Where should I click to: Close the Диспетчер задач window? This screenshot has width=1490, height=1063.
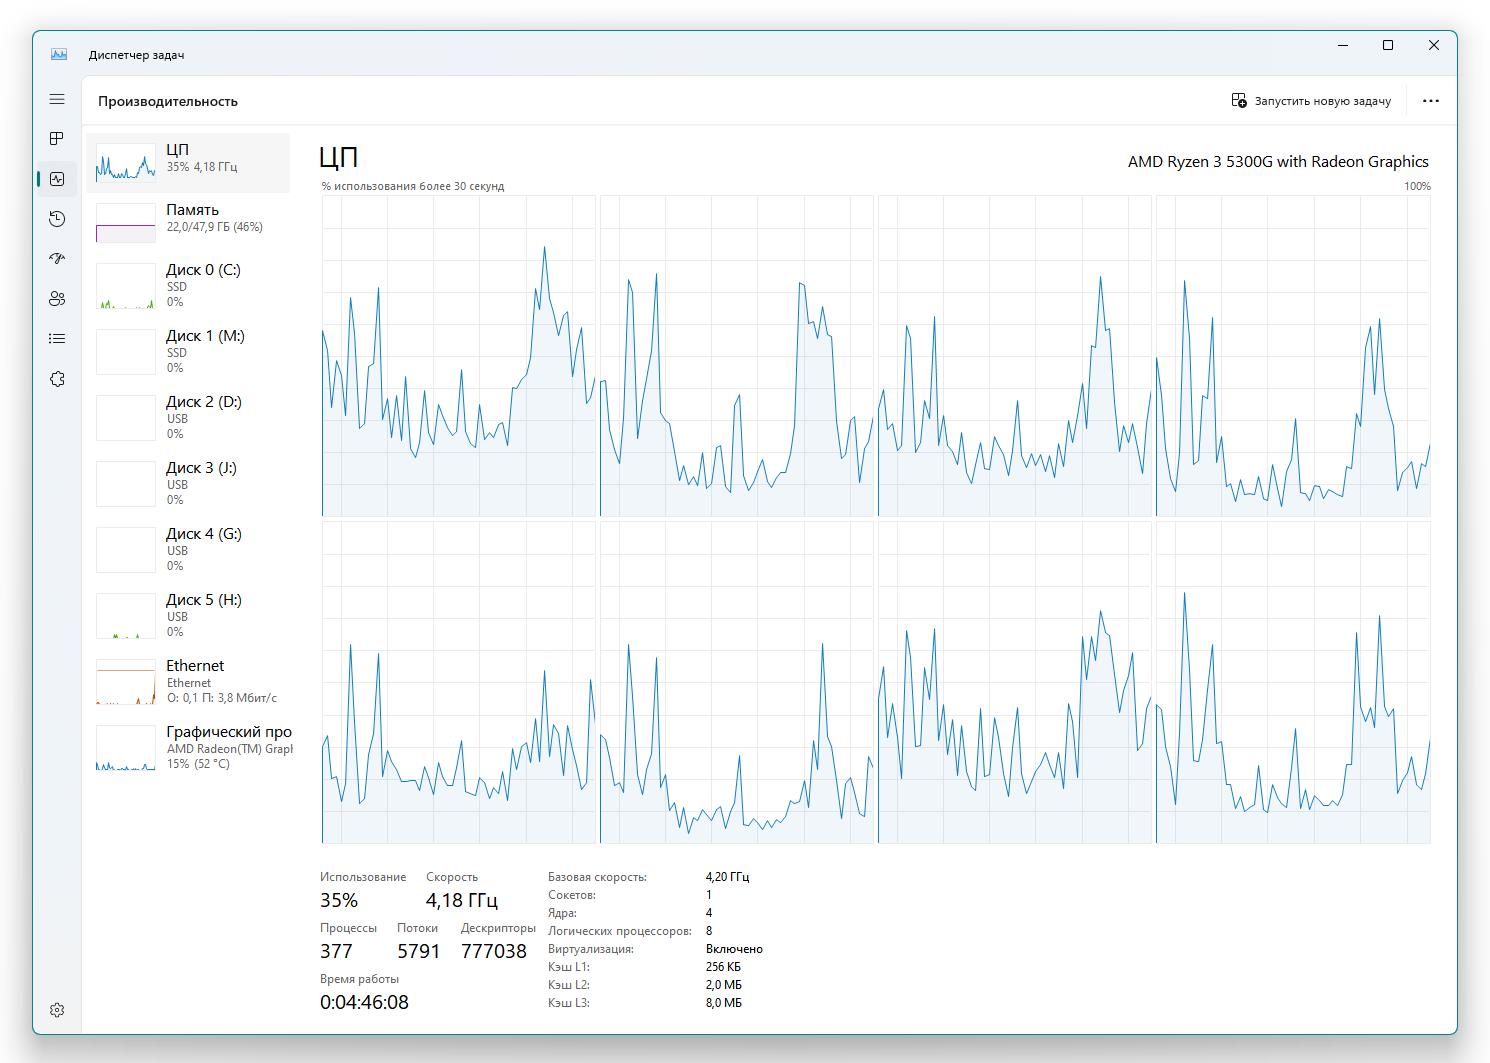click(1433, 46)
